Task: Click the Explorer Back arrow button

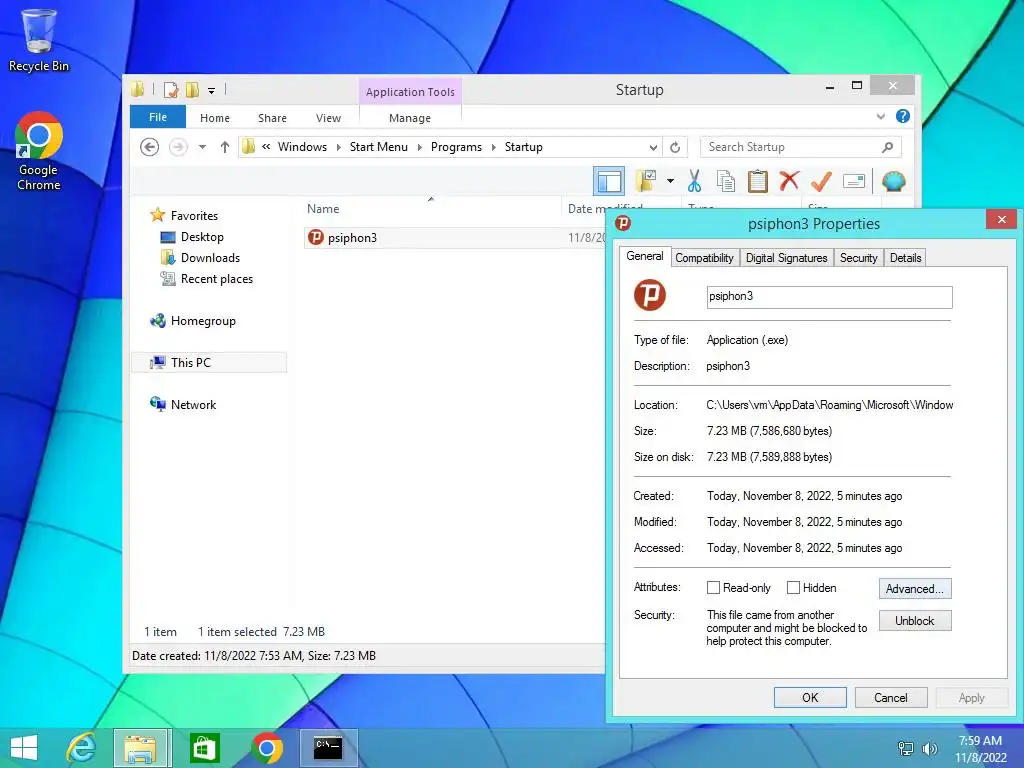Action: pyautogui.click(x=150, y=147)
